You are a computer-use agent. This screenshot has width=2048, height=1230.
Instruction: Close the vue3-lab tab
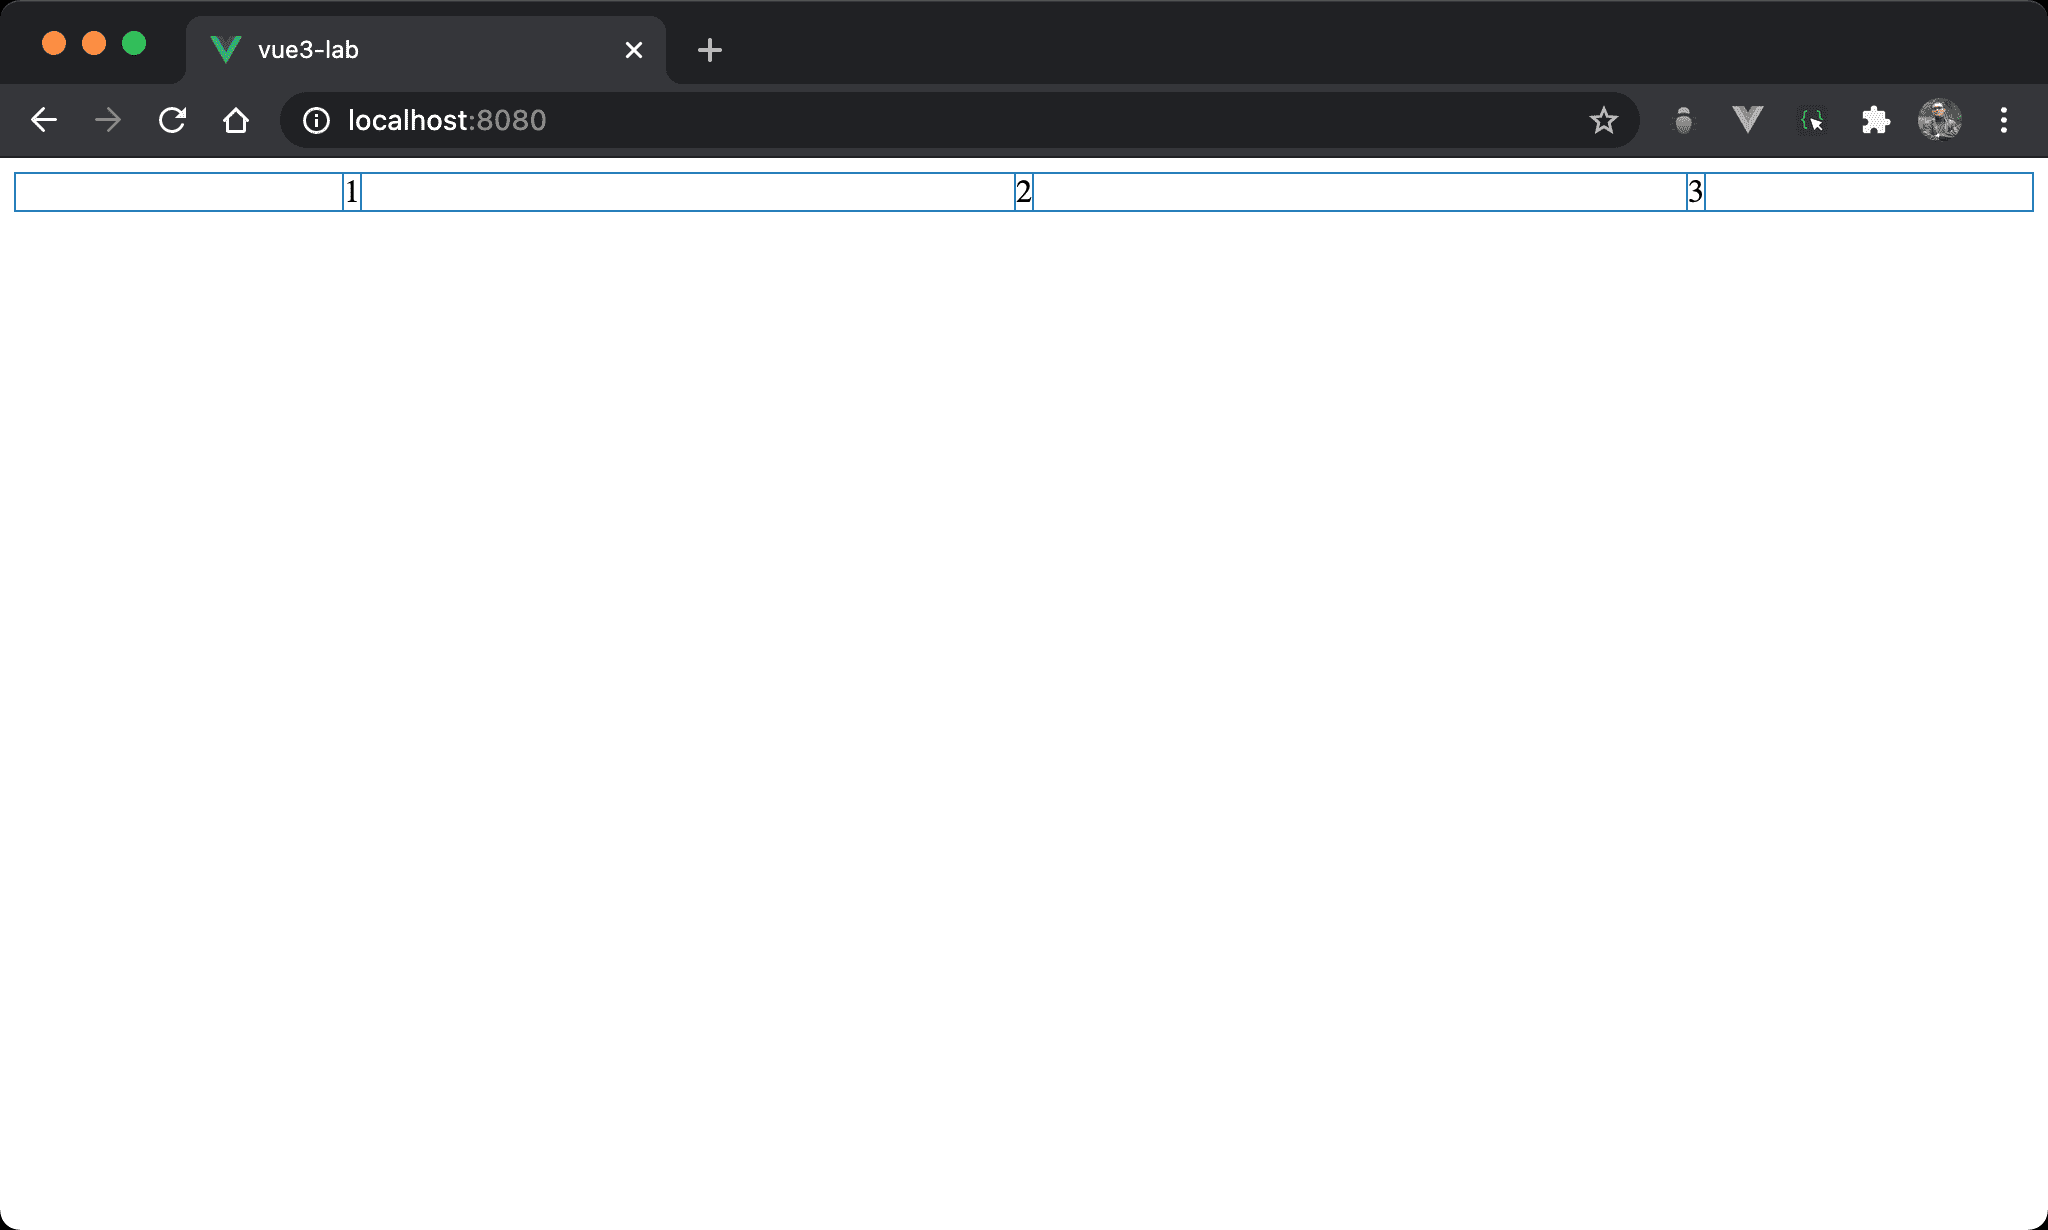click(x=634, y=50)
